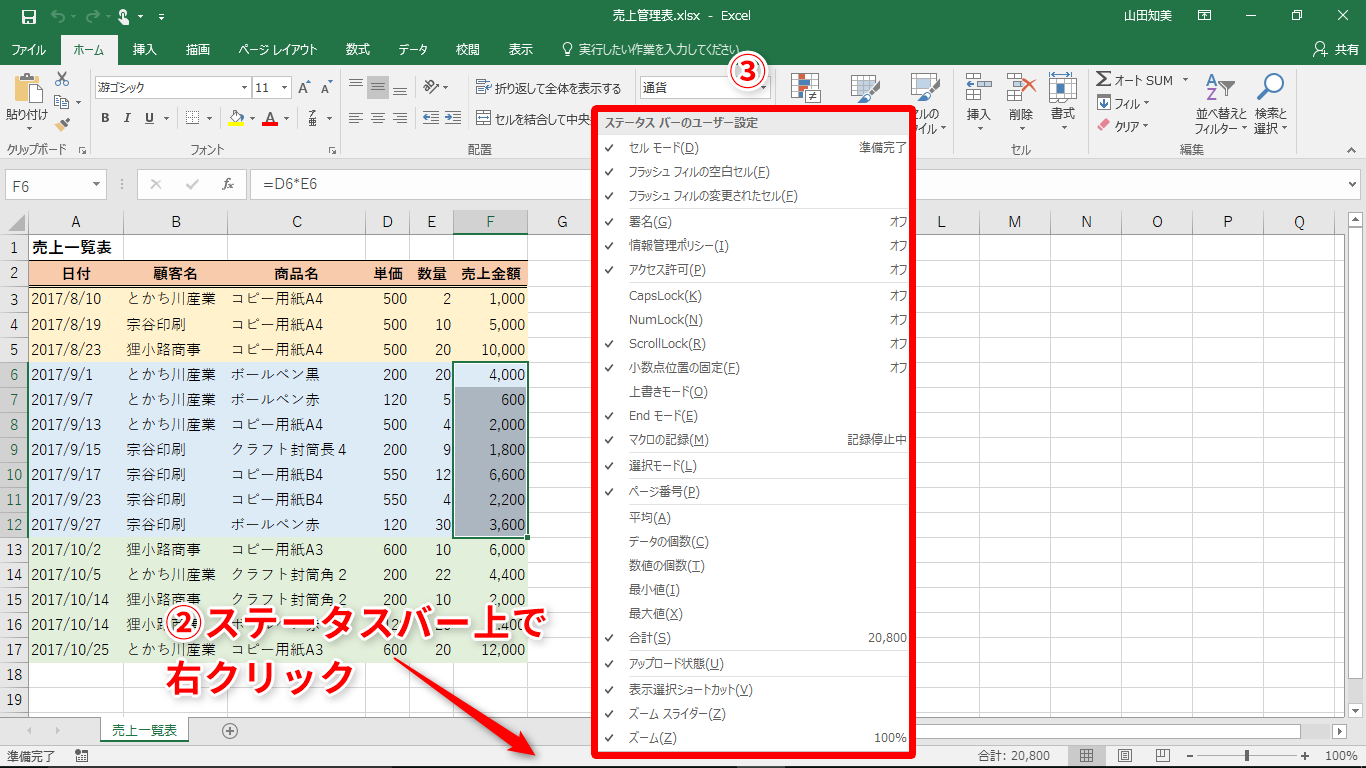This screenshot has width=1366, height=768.
Task: Increase the cell indent
Action: coord(454,118)
